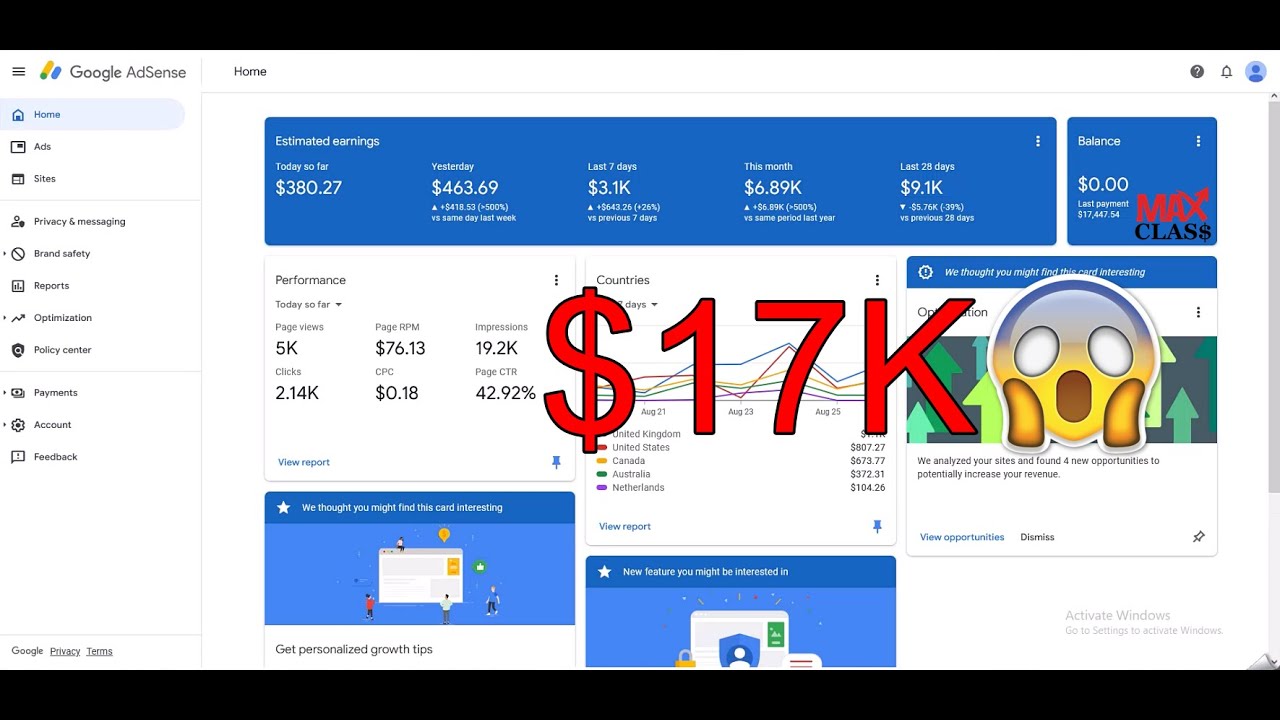Click the Canada legend row
The image size is (1280, 720).
[x=740, y=461]
